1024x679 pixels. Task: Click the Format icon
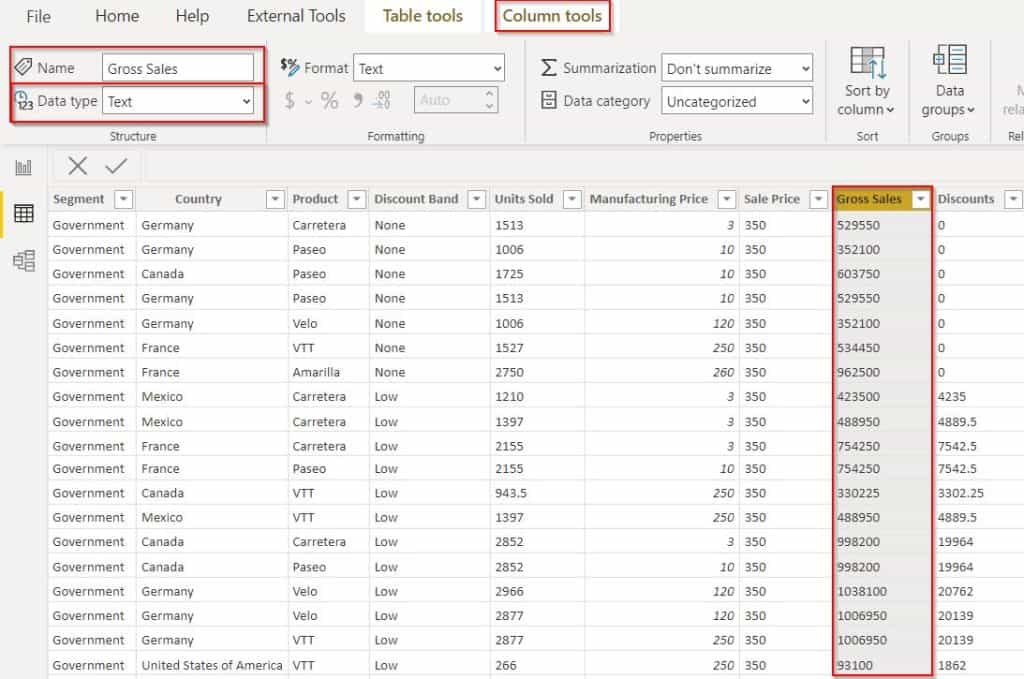tap(289, 67)
